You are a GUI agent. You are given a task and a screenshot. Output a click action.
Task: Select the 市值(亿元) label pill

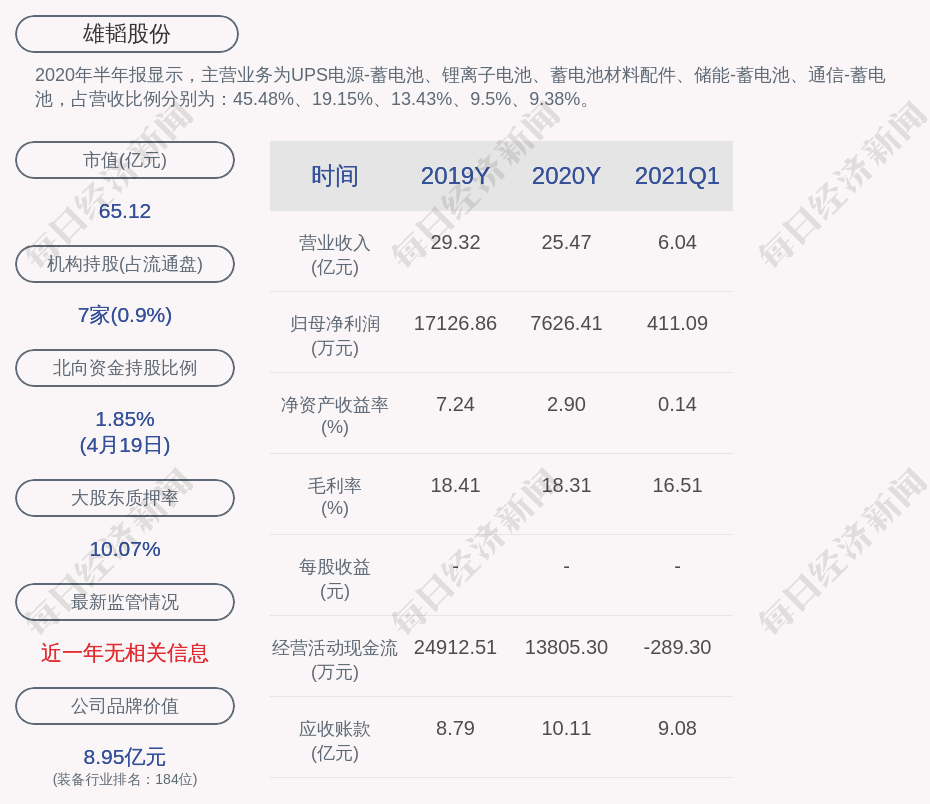(125, 160)
